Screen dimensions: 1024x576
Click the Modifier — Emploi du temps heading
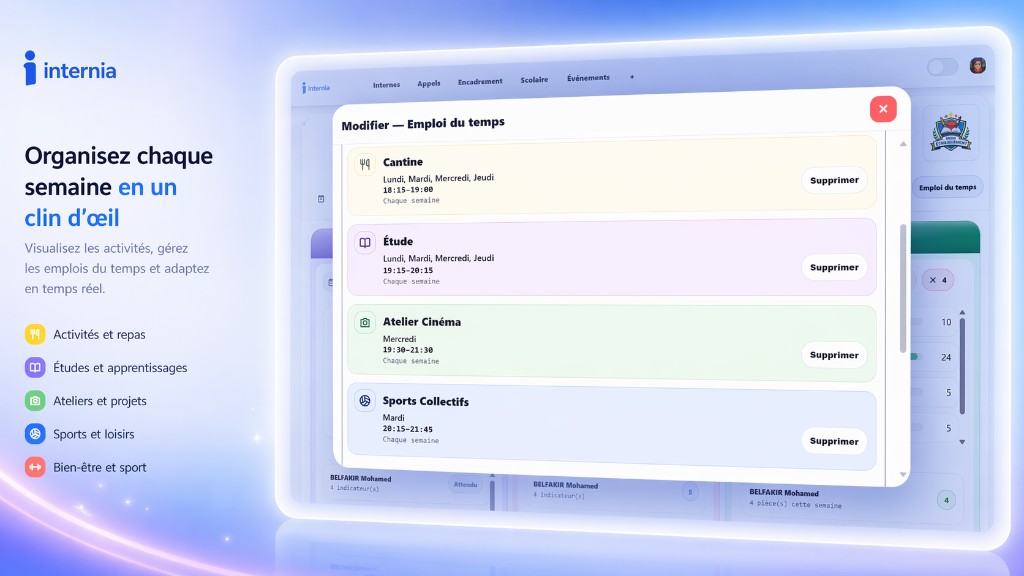pyautogui.click(x=423, y=123)
